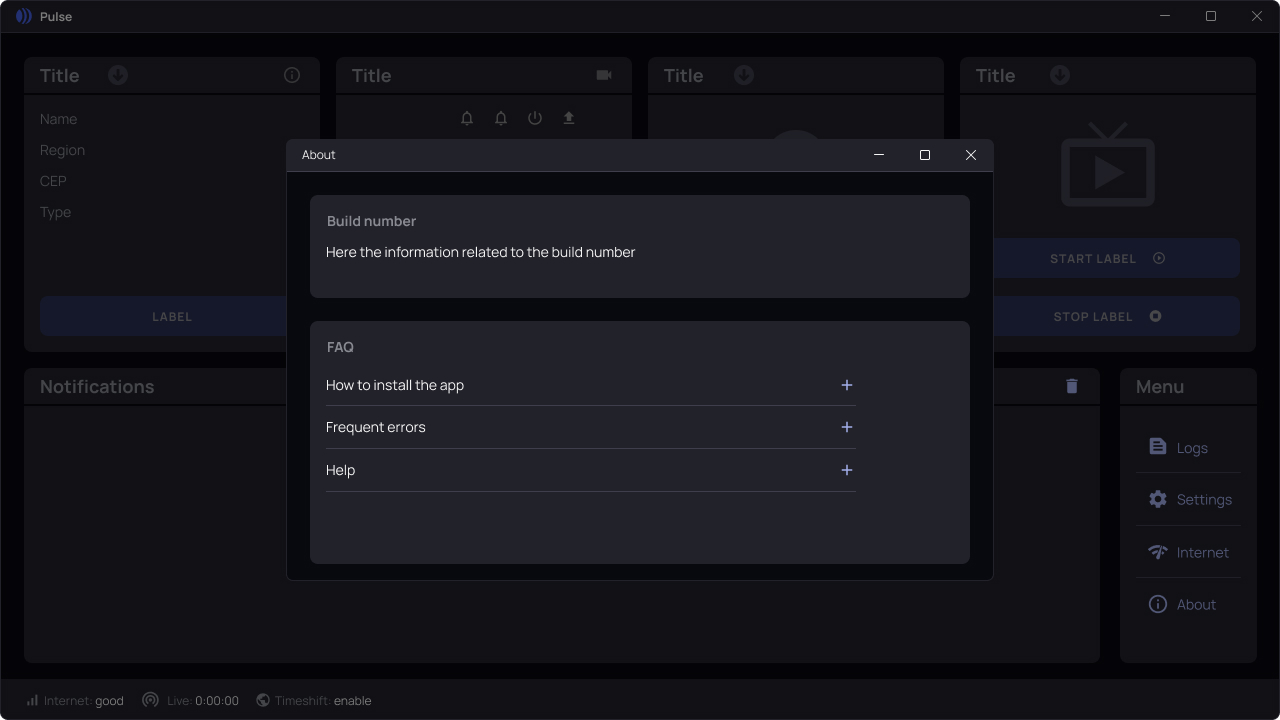Click the "Build number" heading
This screenshot has width=1280, height=720.
click(371, 221)
